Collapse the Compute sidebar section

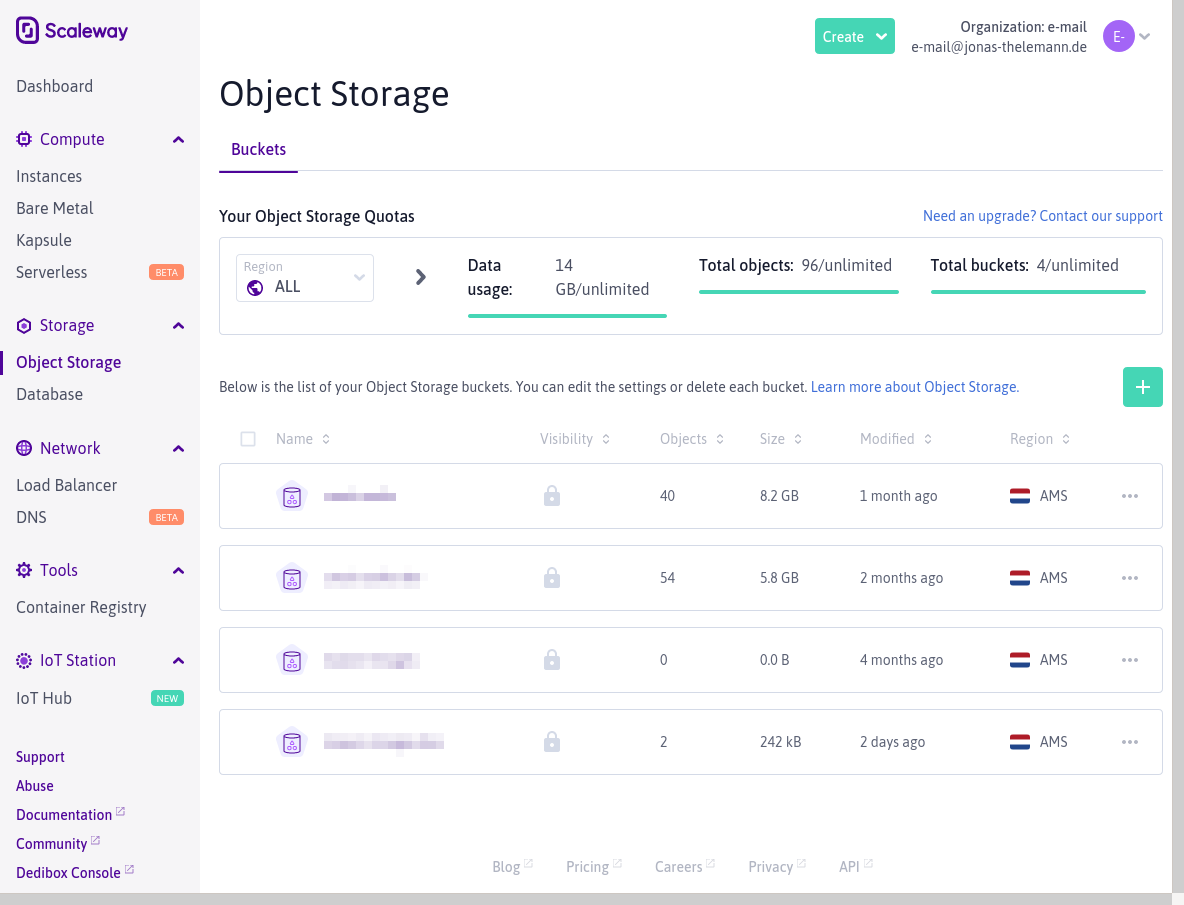(x=178, y=140)
